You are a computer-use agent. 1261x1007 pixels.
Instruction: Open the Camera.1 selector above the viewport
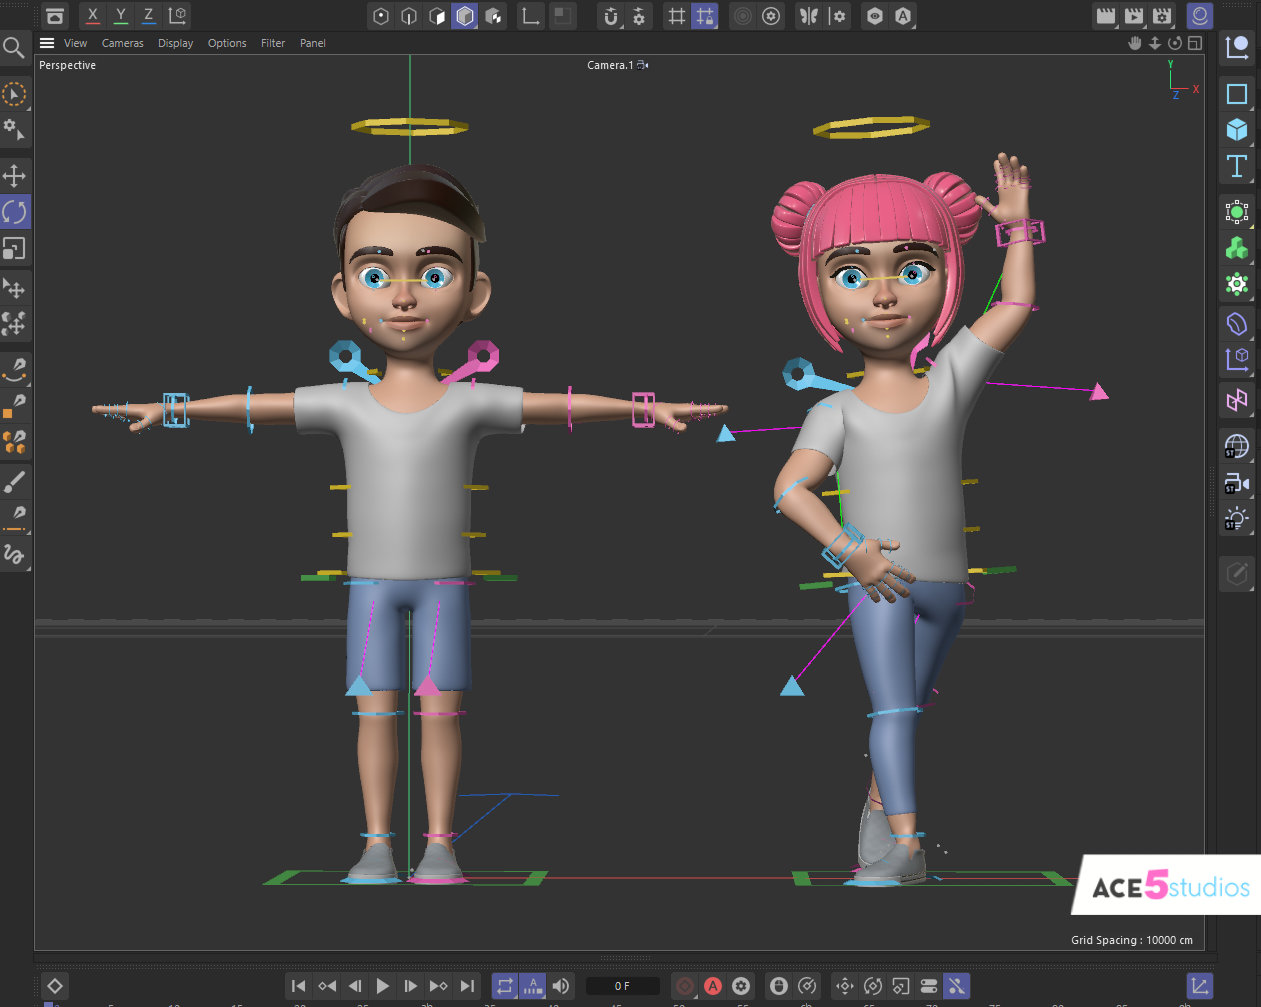point(617,64)
